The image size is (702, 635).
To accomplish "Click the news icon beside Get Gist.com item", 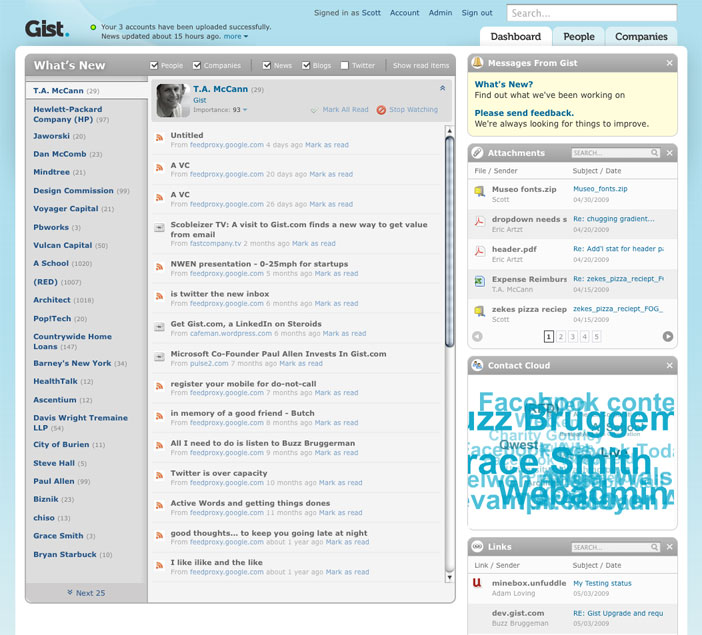I will 159,327.
